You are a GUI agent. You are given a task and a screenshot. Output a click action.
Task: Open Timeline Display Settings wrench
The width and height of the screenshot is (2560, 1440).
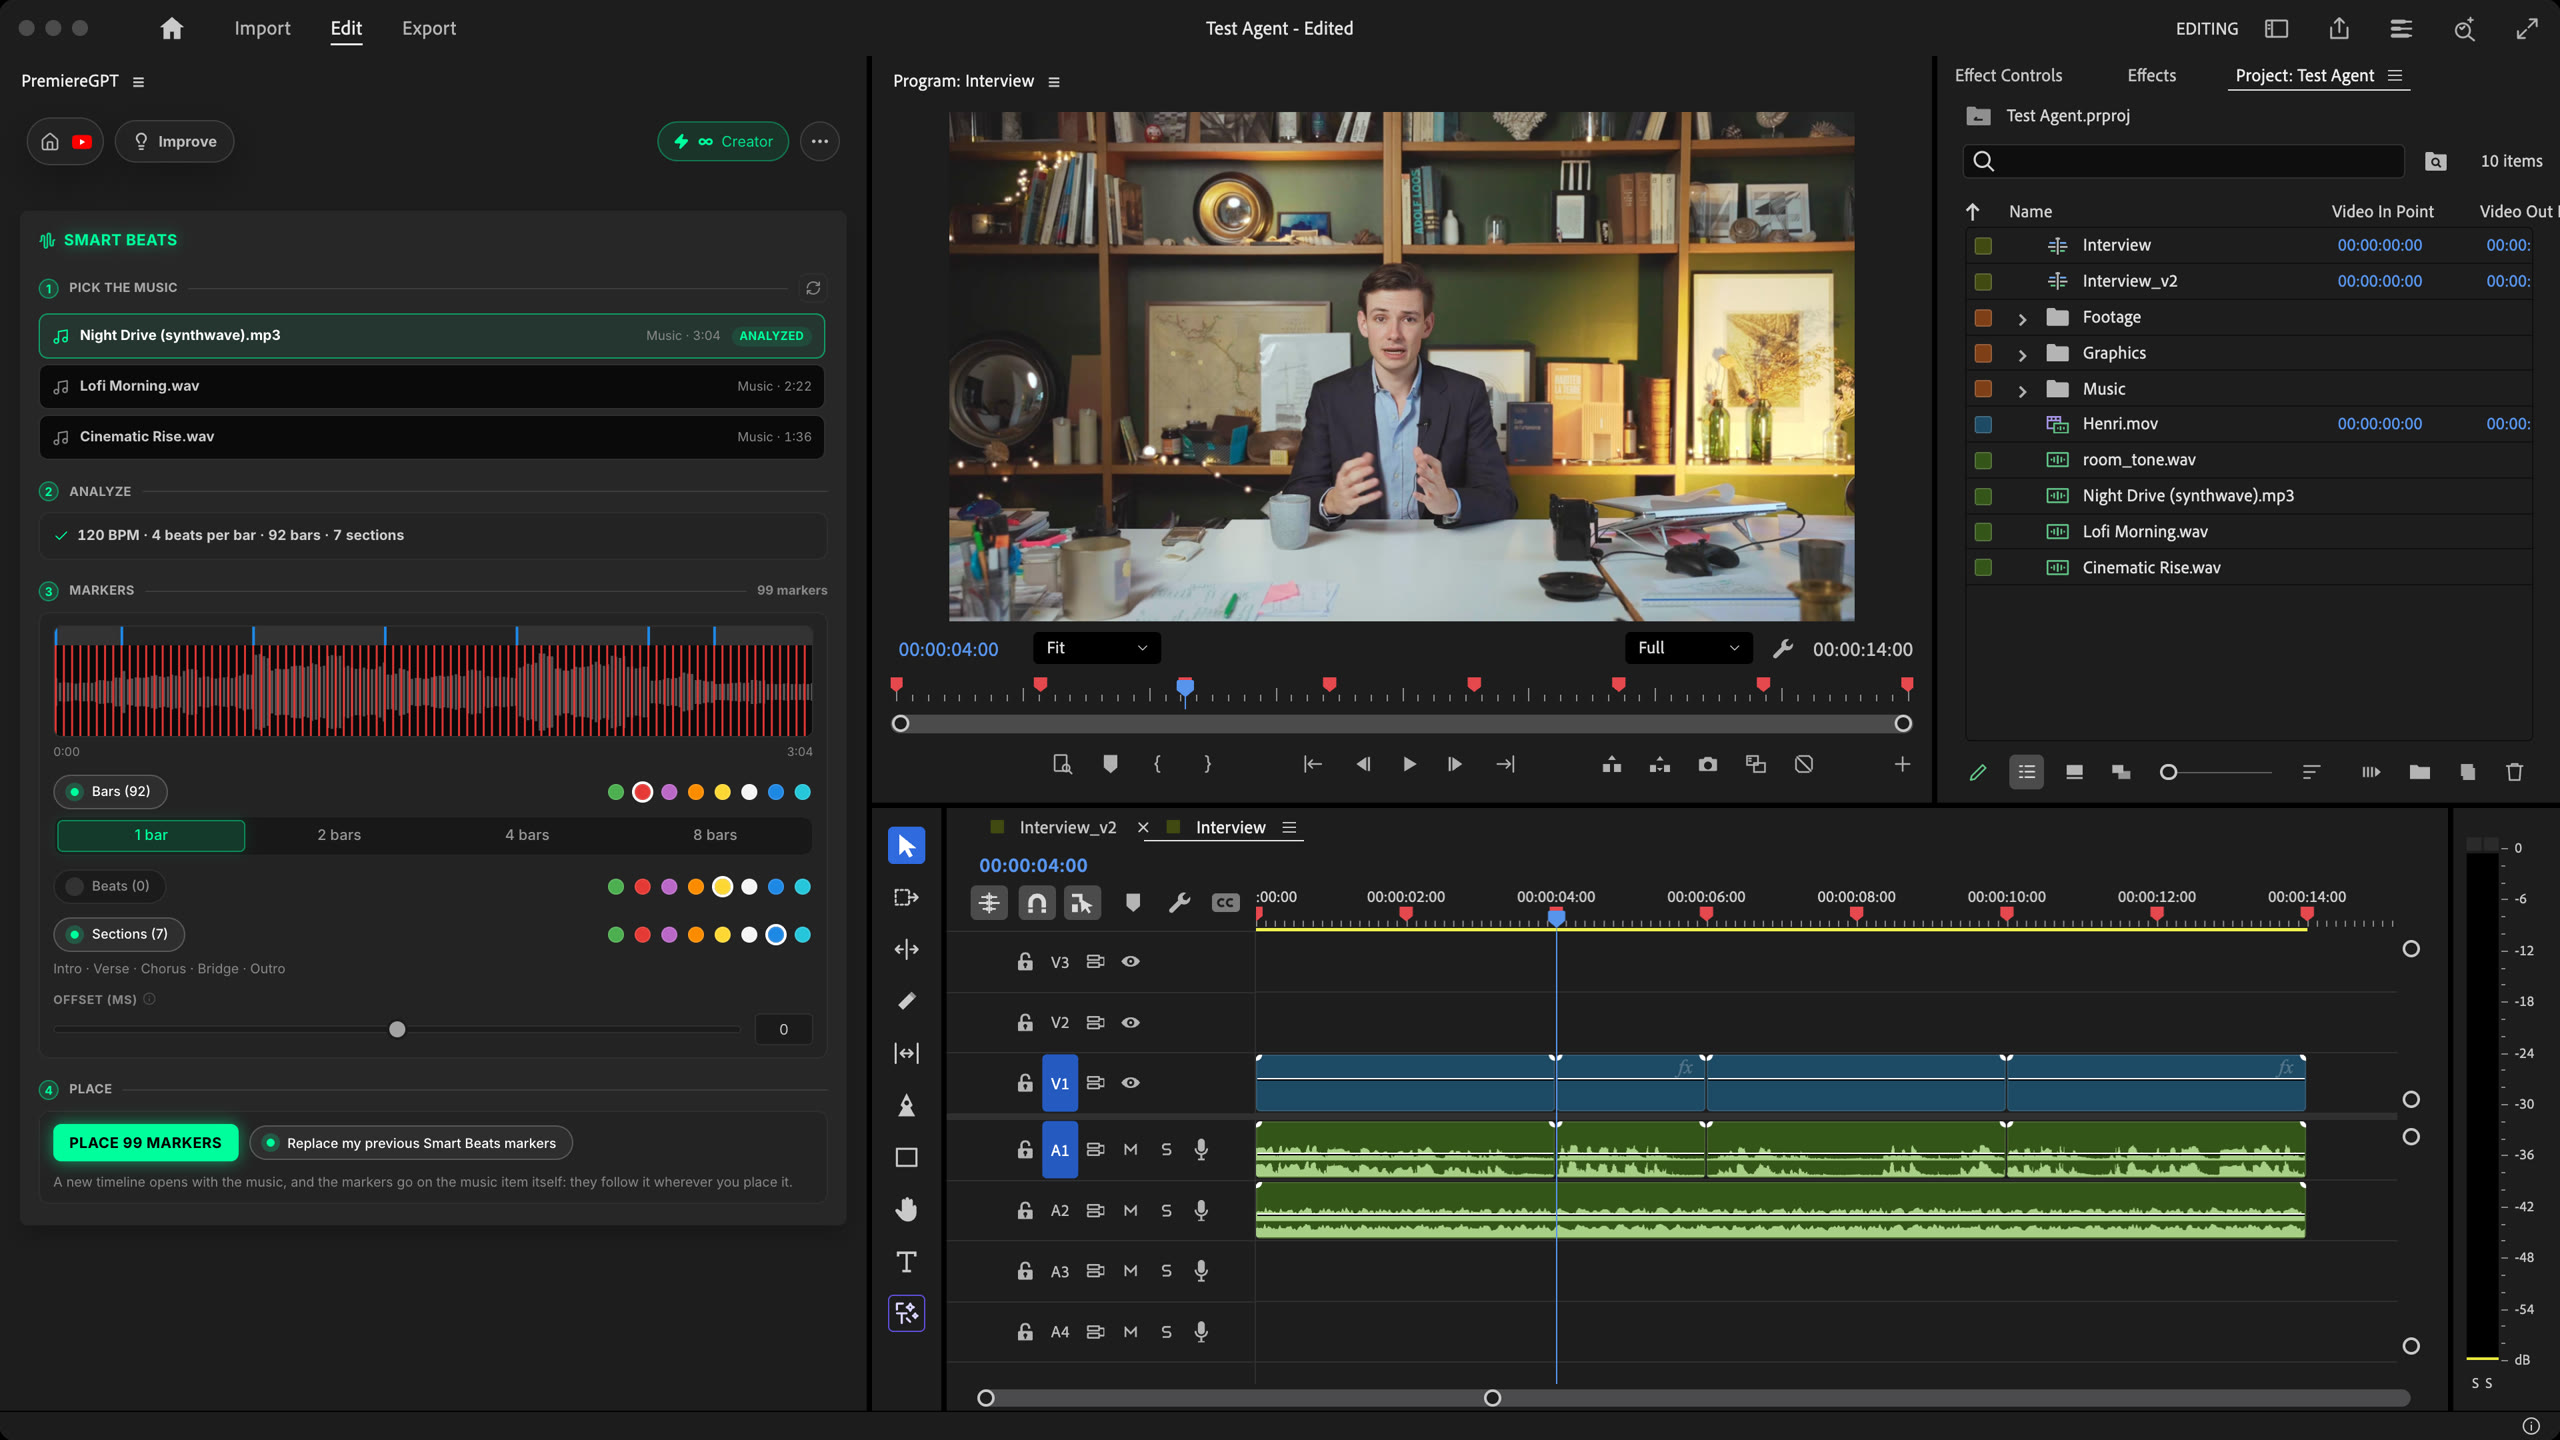coord(1179,903)
